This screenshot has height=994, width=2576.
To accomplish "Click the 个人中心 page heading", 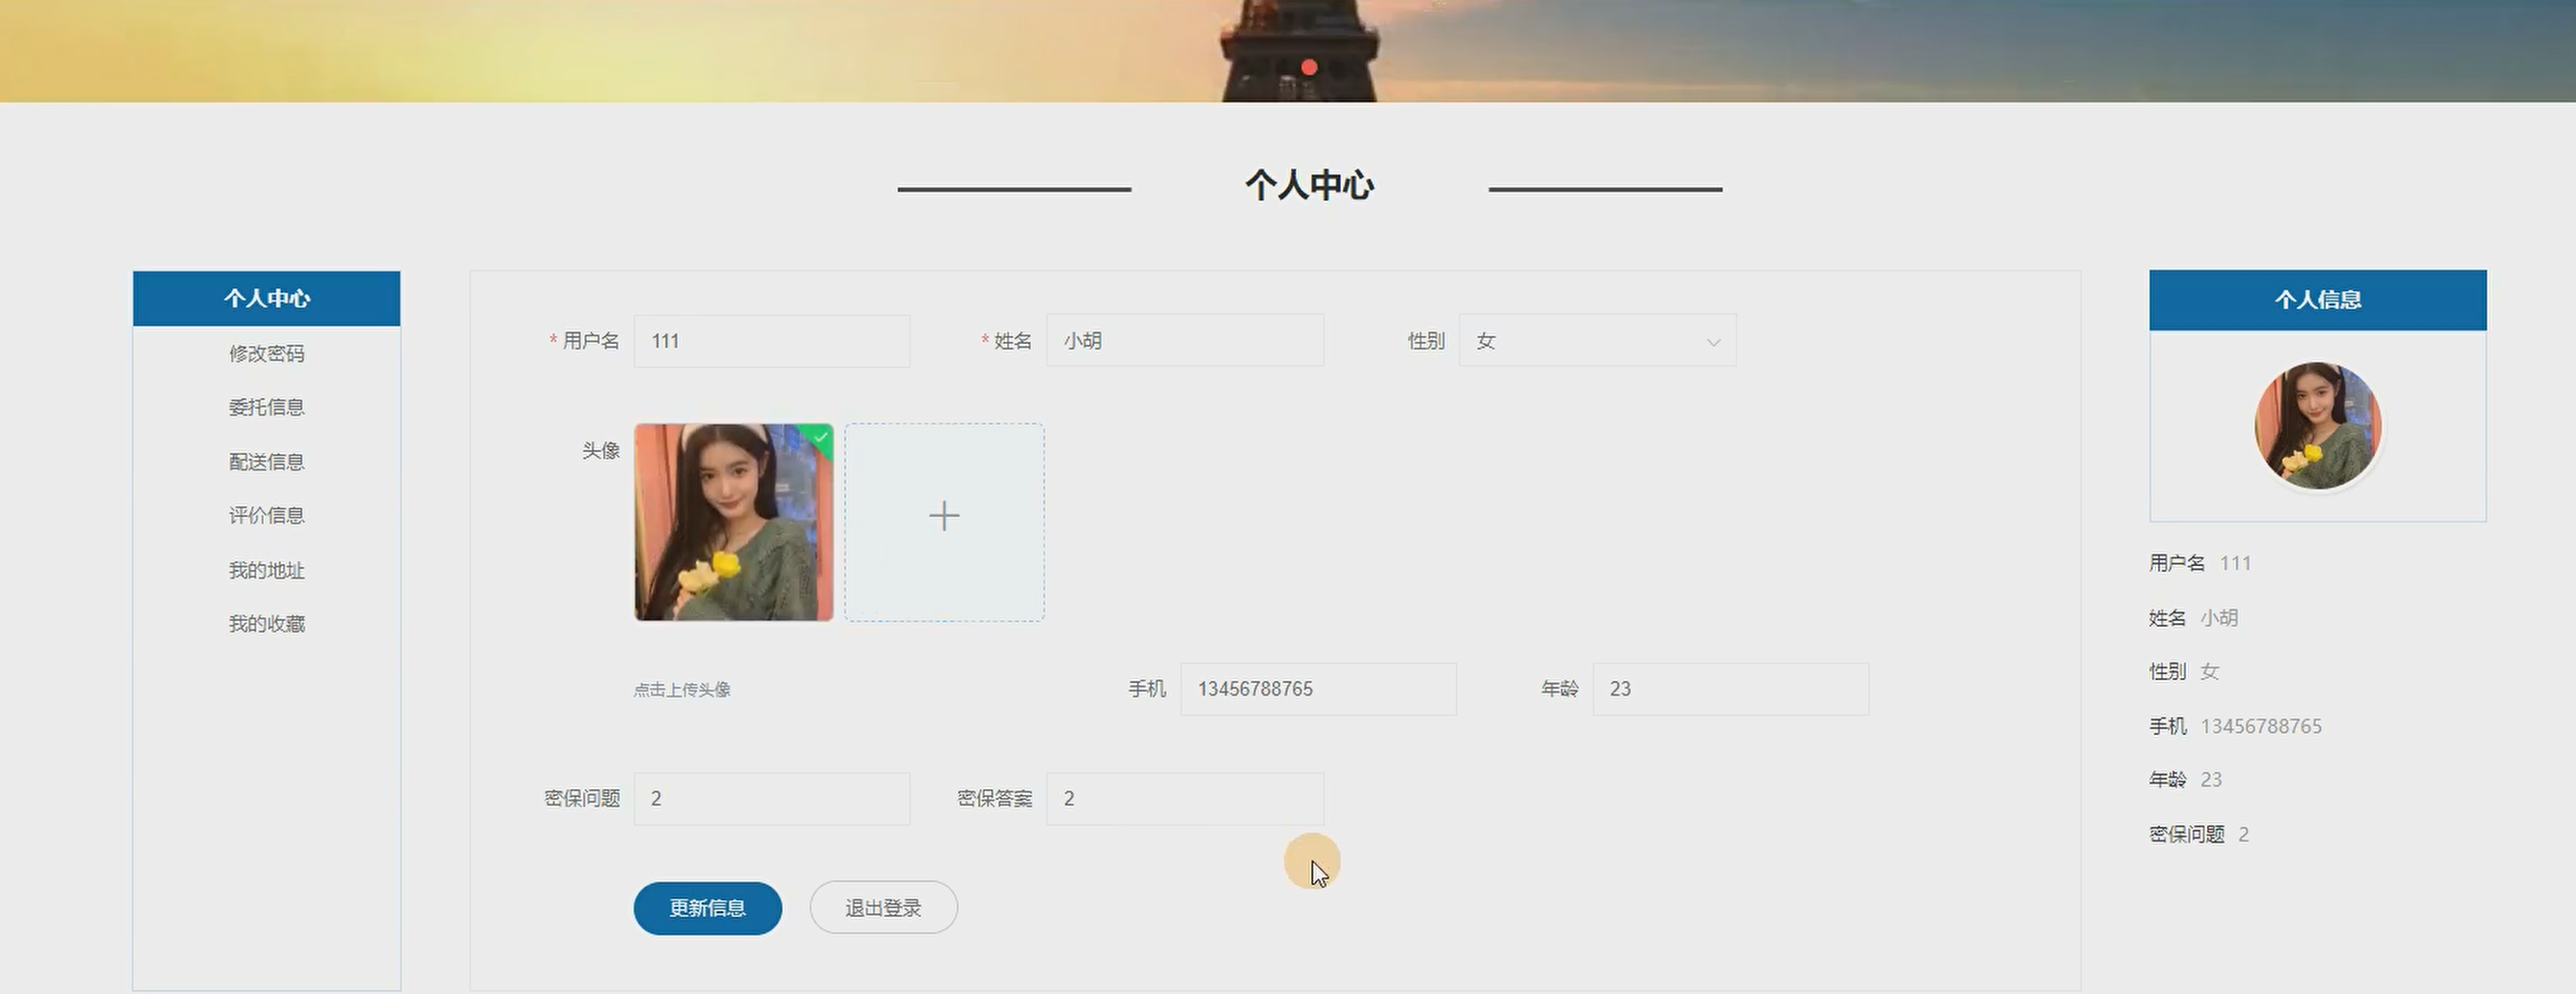I will point(1309,185).
